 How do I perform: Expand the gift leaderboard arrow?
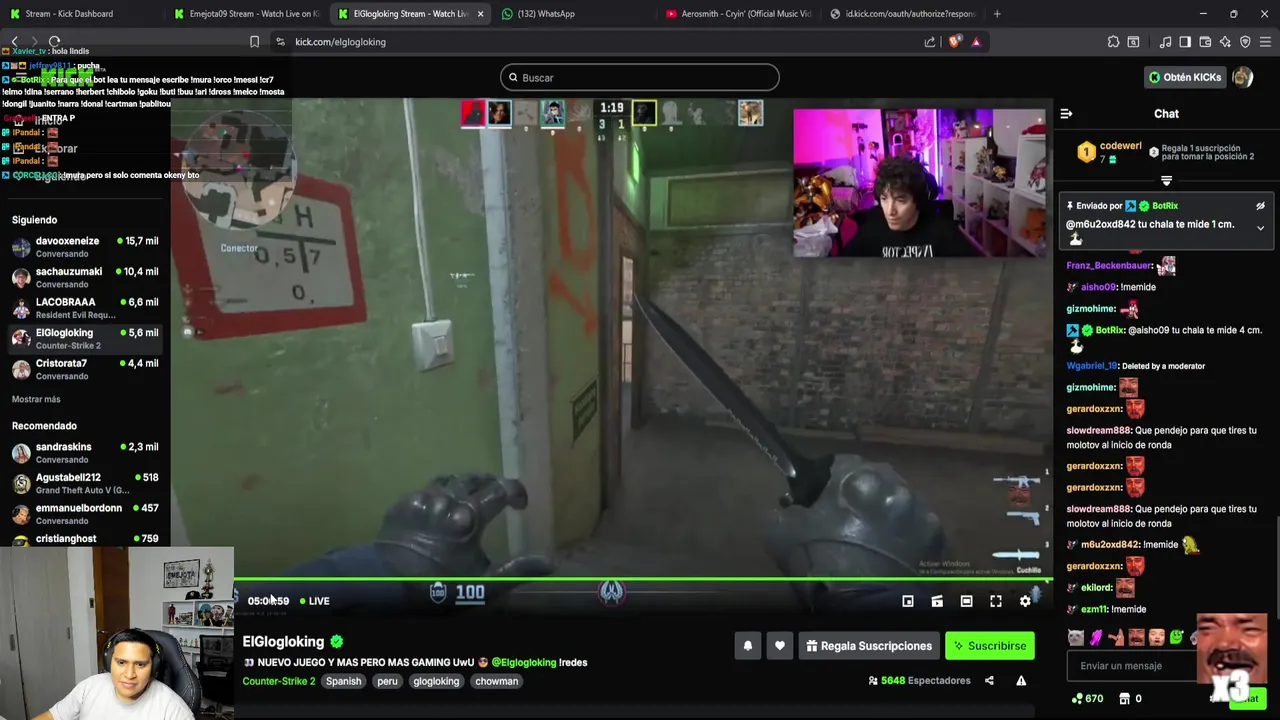pyautogui.click(x=1166, y=181)
